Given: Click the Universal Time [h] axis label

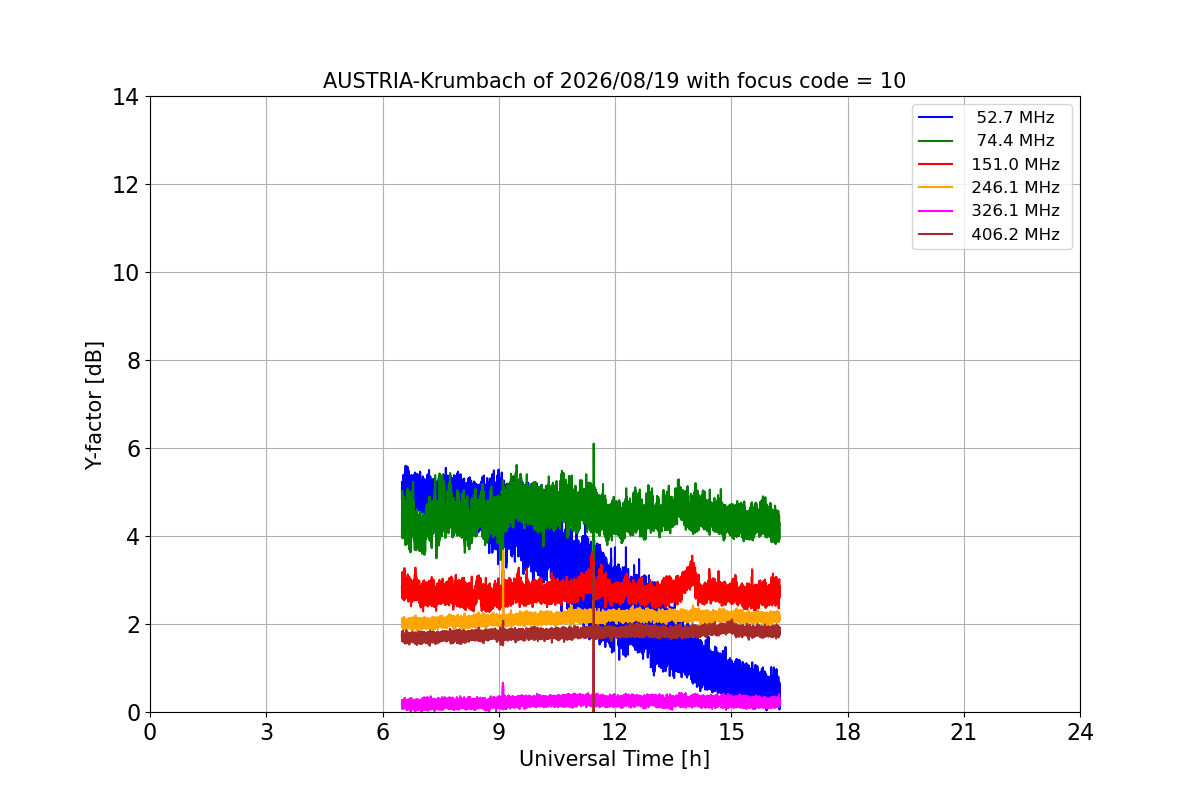Looking at the screenshot, I should pyautogui.click(x=614, y=759).
